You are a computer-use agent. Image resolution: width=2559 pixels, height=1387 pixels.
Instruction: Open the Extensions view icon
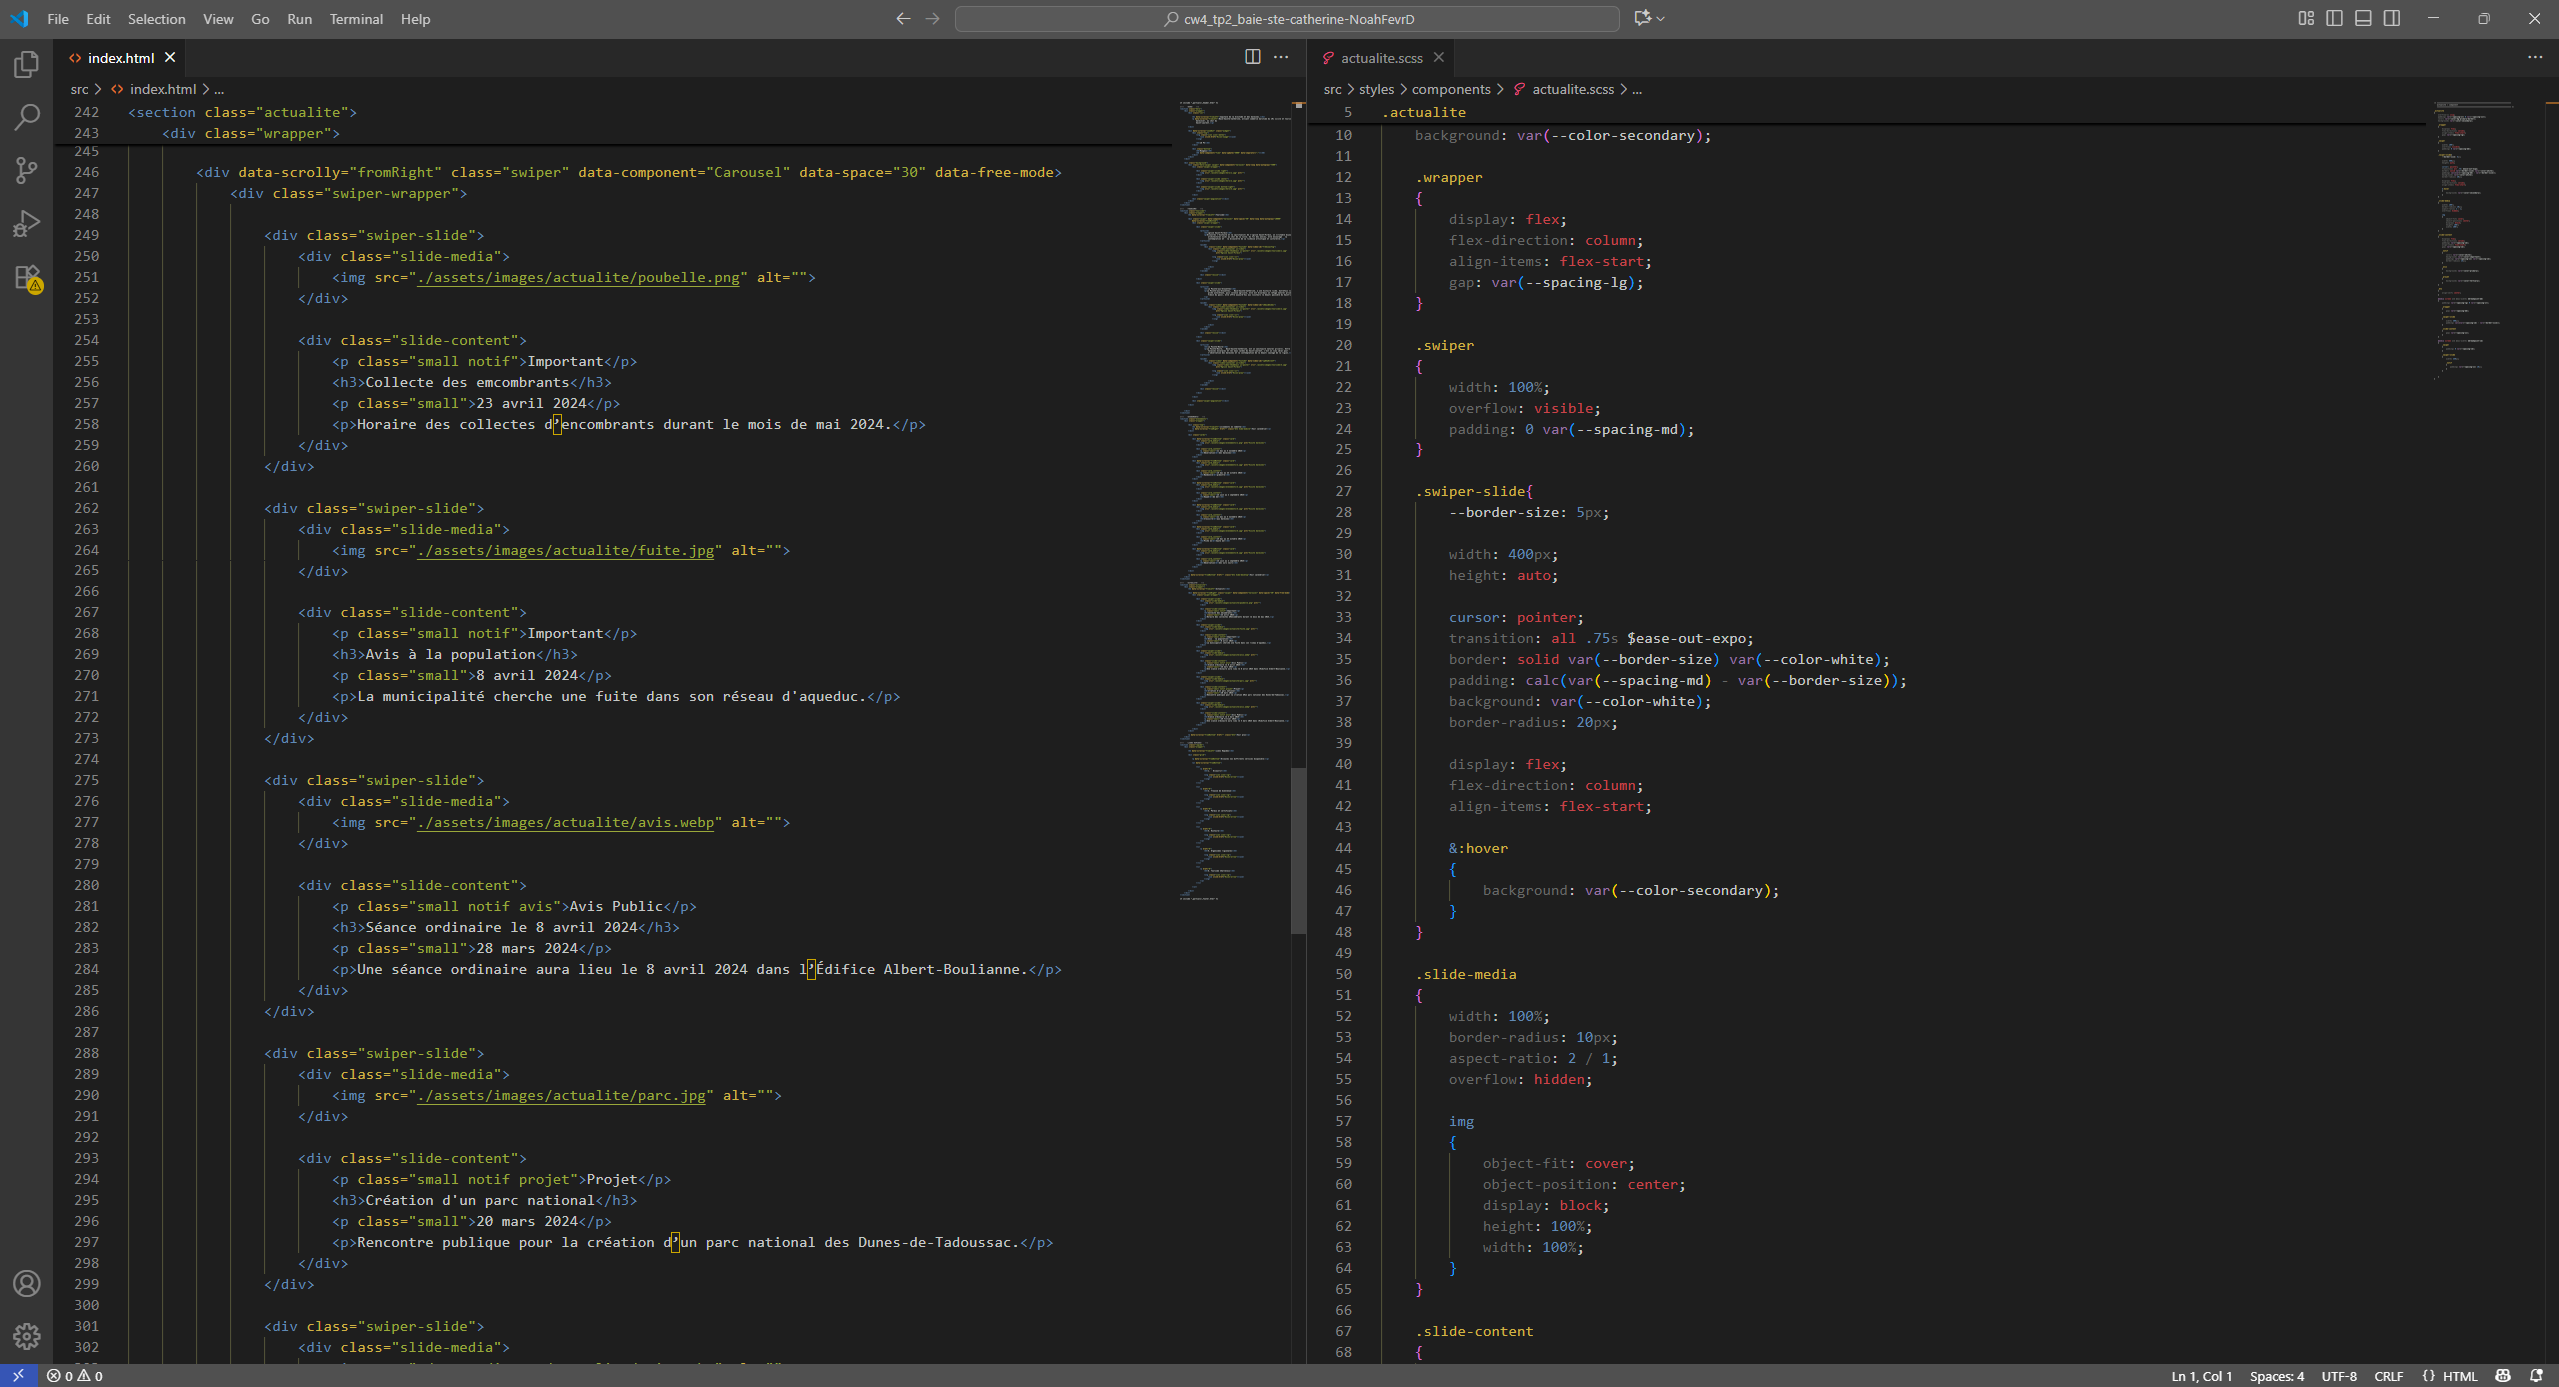tap(27, 277)
